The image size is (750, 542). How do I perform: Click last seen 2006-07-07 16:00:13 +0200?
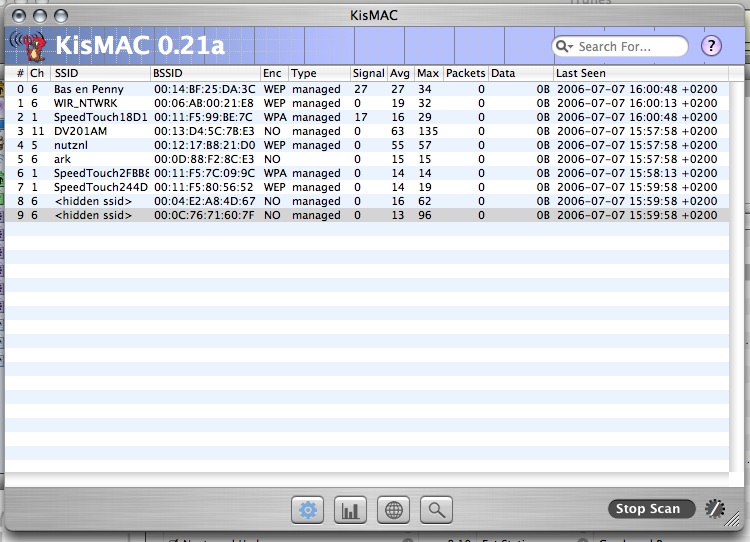(637, 103)
